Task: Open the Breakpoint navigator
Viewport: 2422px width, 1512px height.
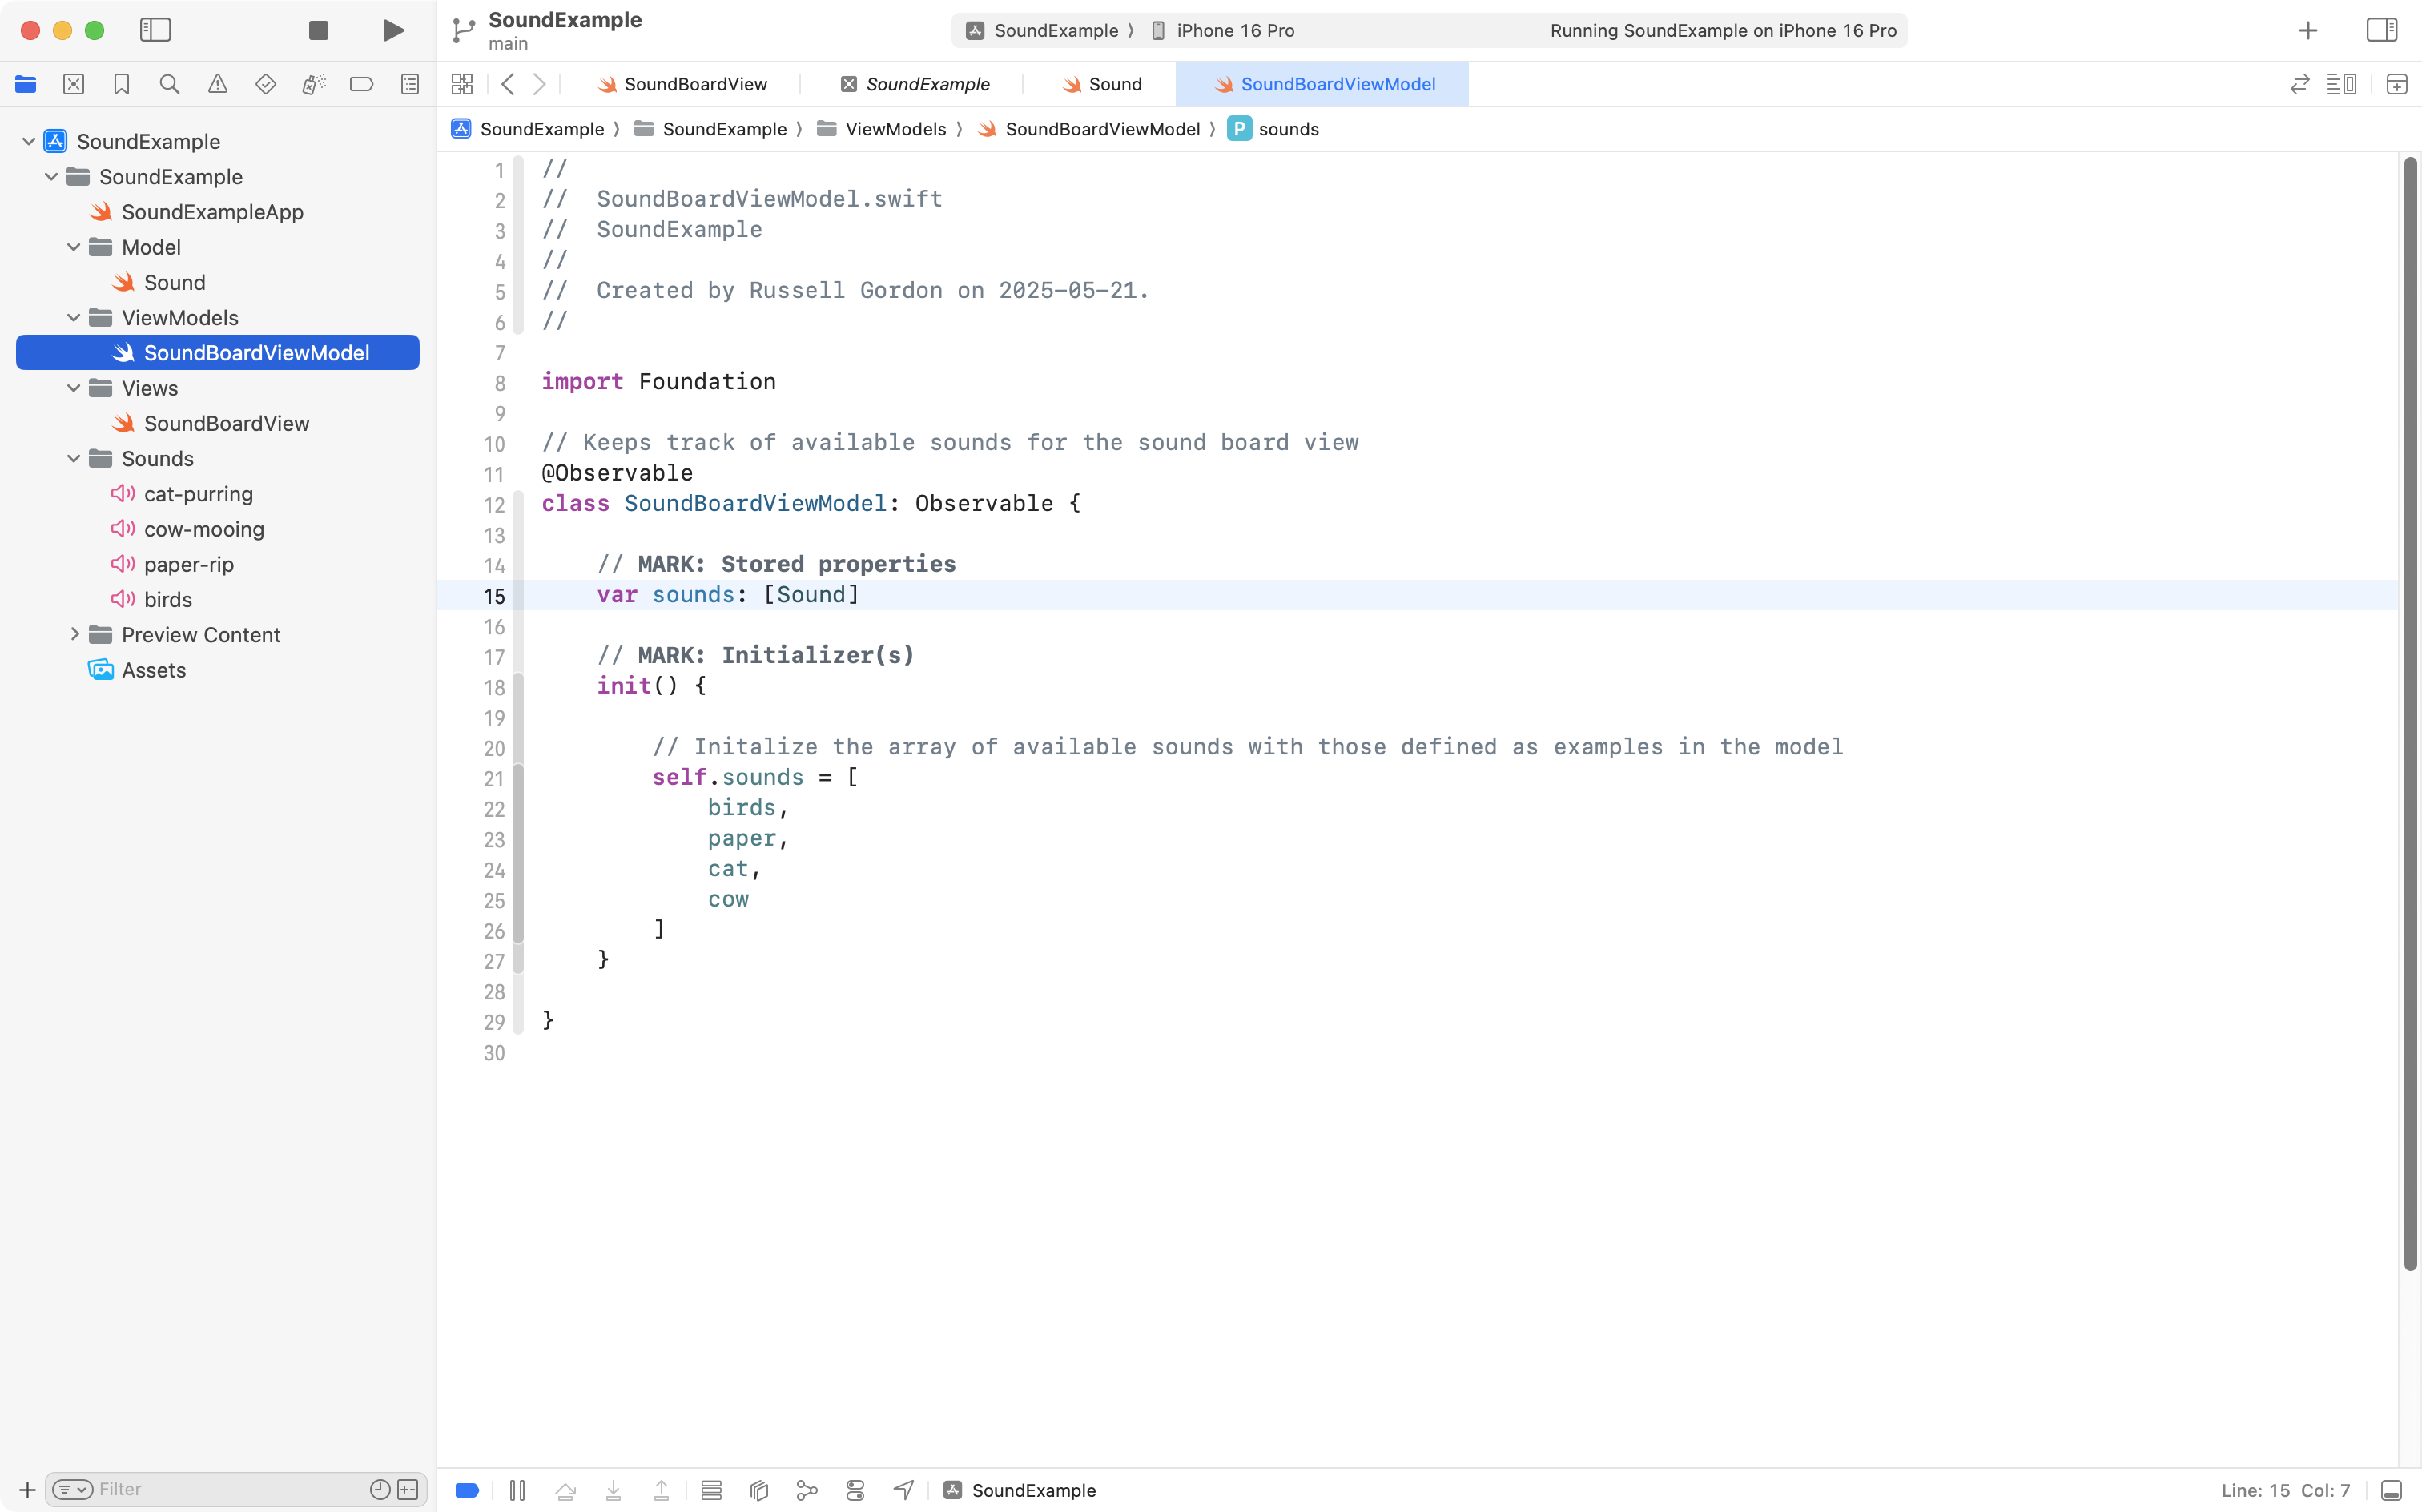Action: pyautogui.click(x=361, y=84)
